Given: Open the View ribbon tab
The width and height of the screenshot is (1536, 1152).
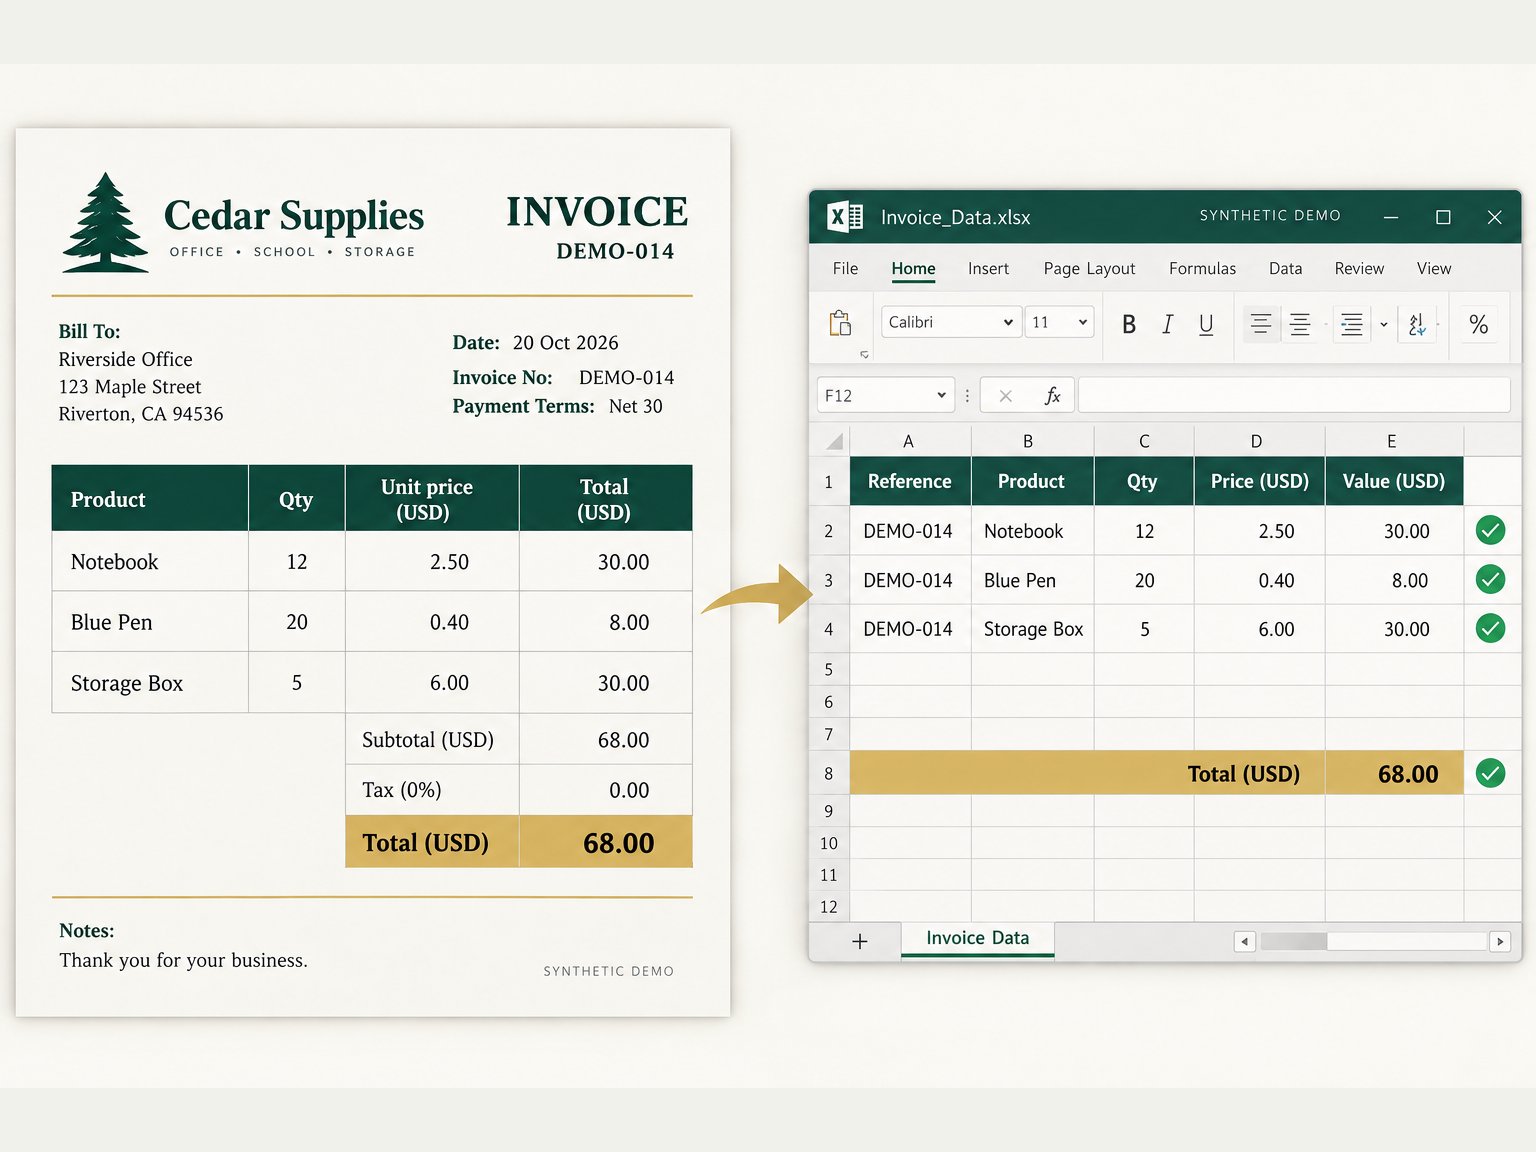Looking at the screenshot, I should point(1433,268).
